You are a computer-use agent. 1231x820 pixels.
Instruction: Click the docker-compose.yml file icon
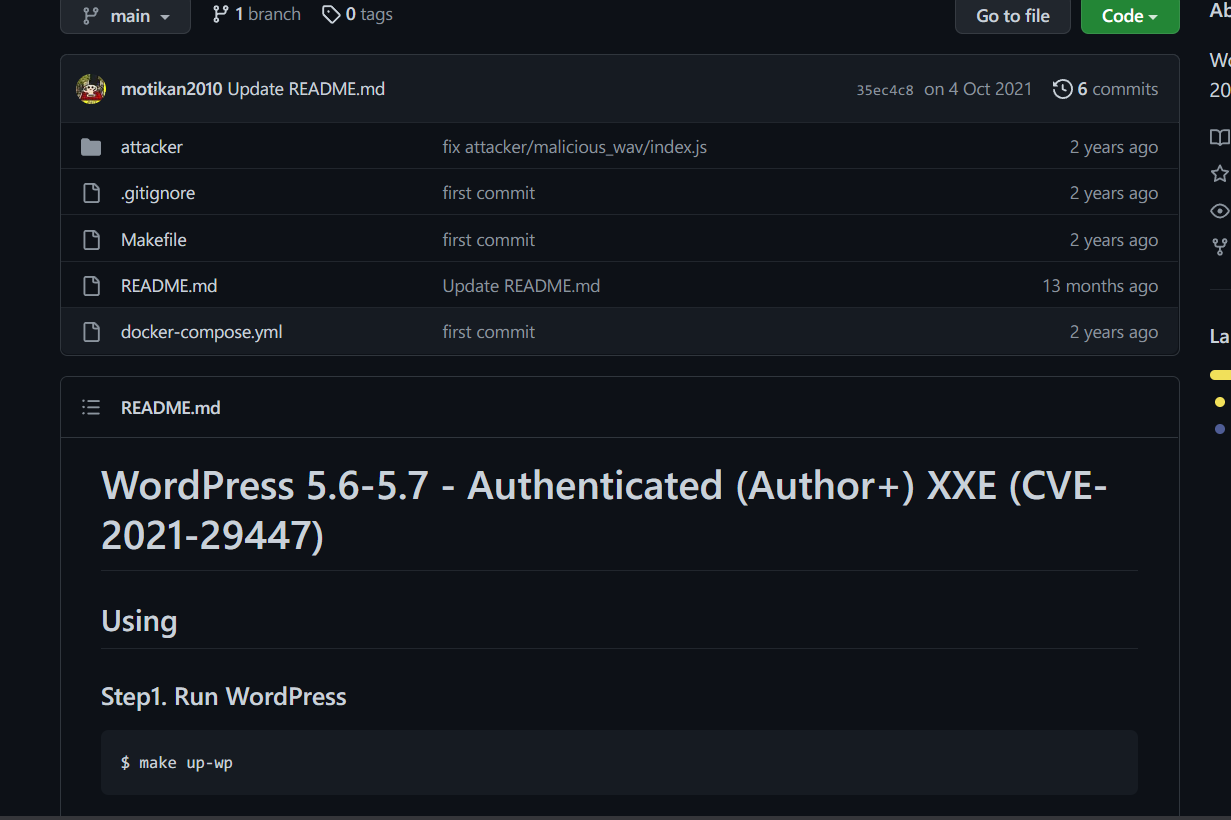(x=91, y=332)
